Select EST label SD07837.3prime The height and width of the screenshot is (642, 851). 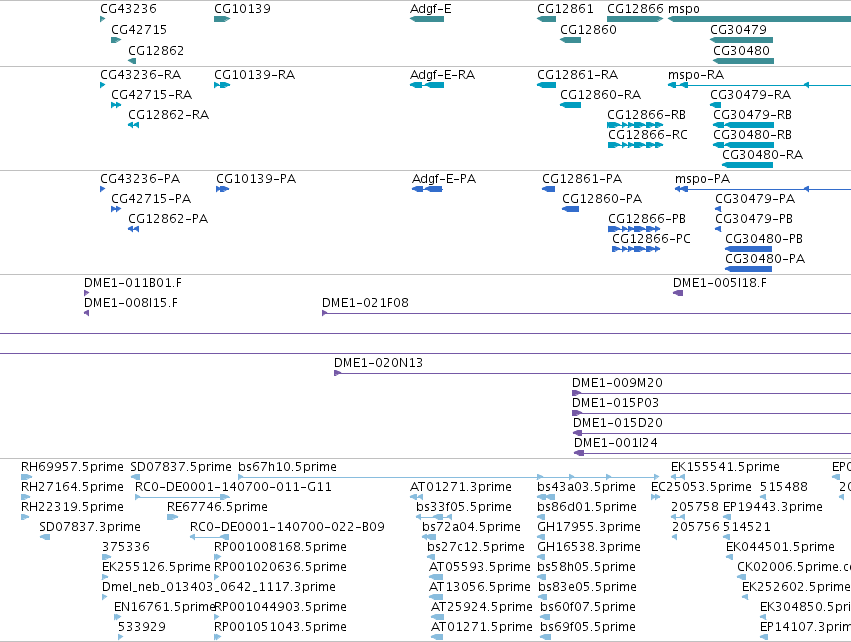click(90, 527)
